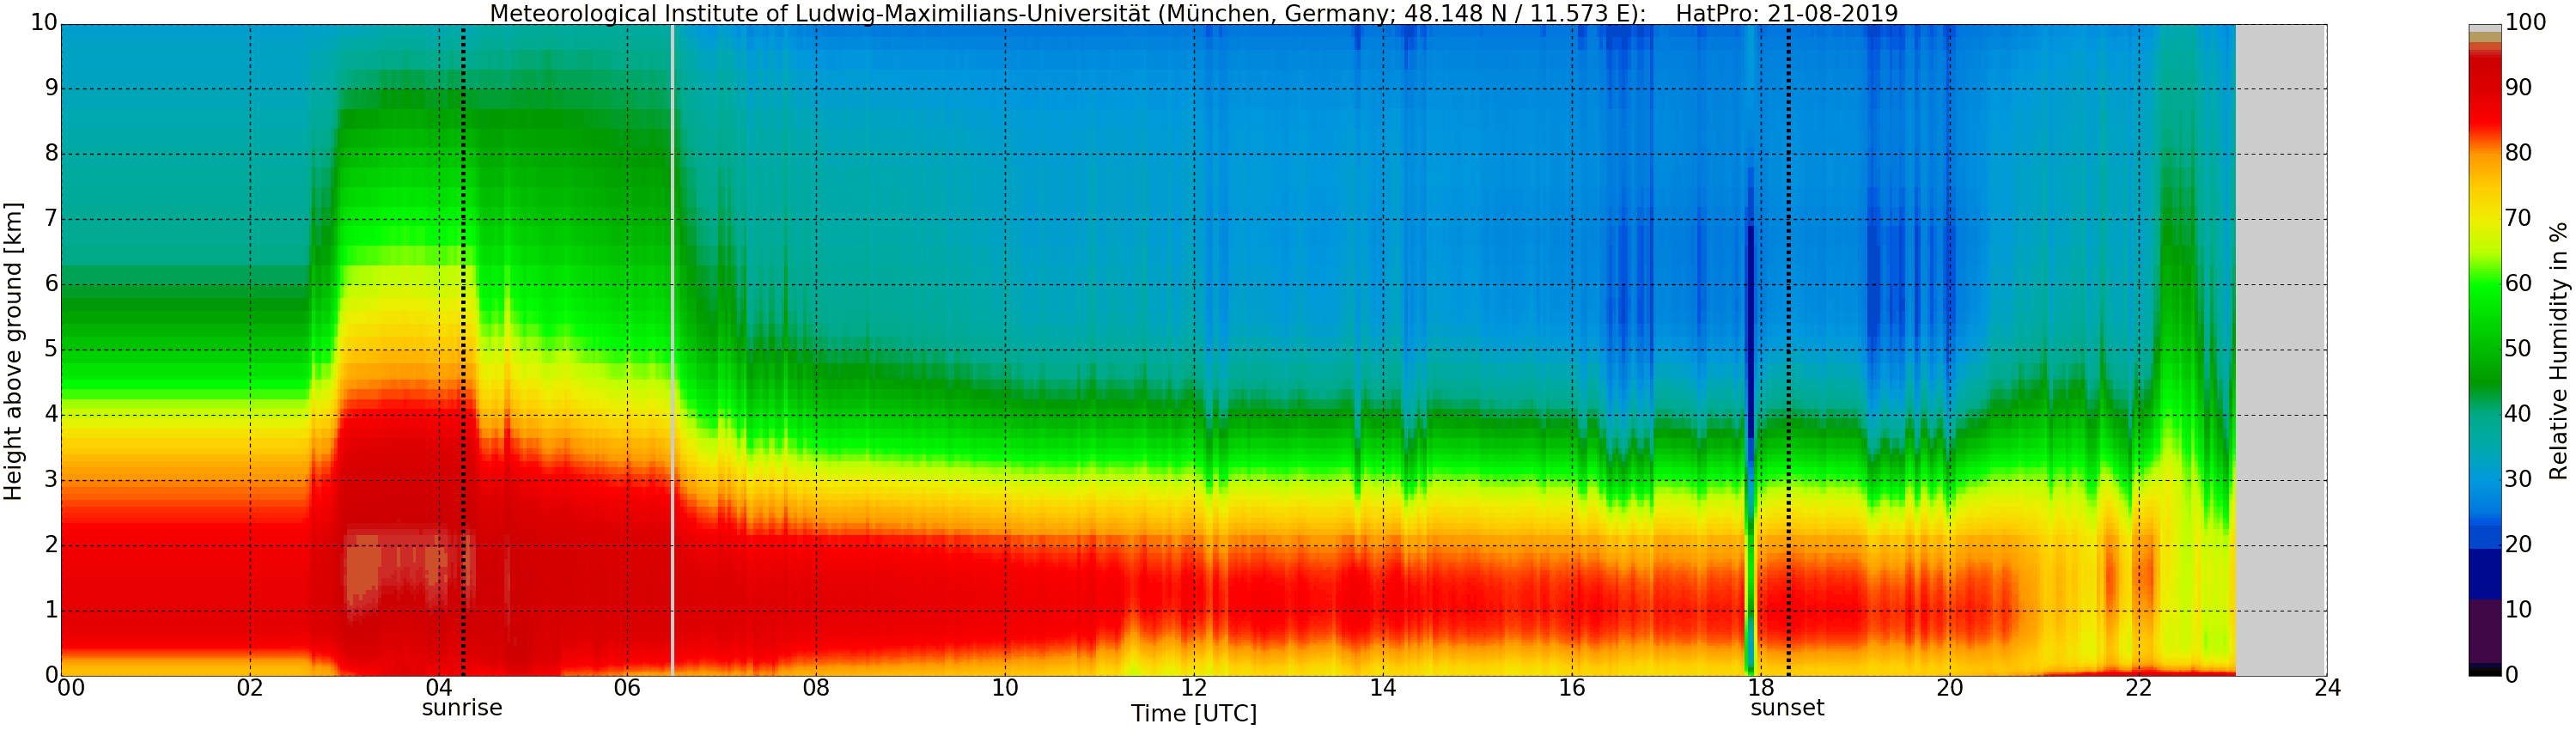The height and width of the screenshot is (730, 2576).
Task: Click the time axis tick label '02'
Action: (x=250, y=688)
